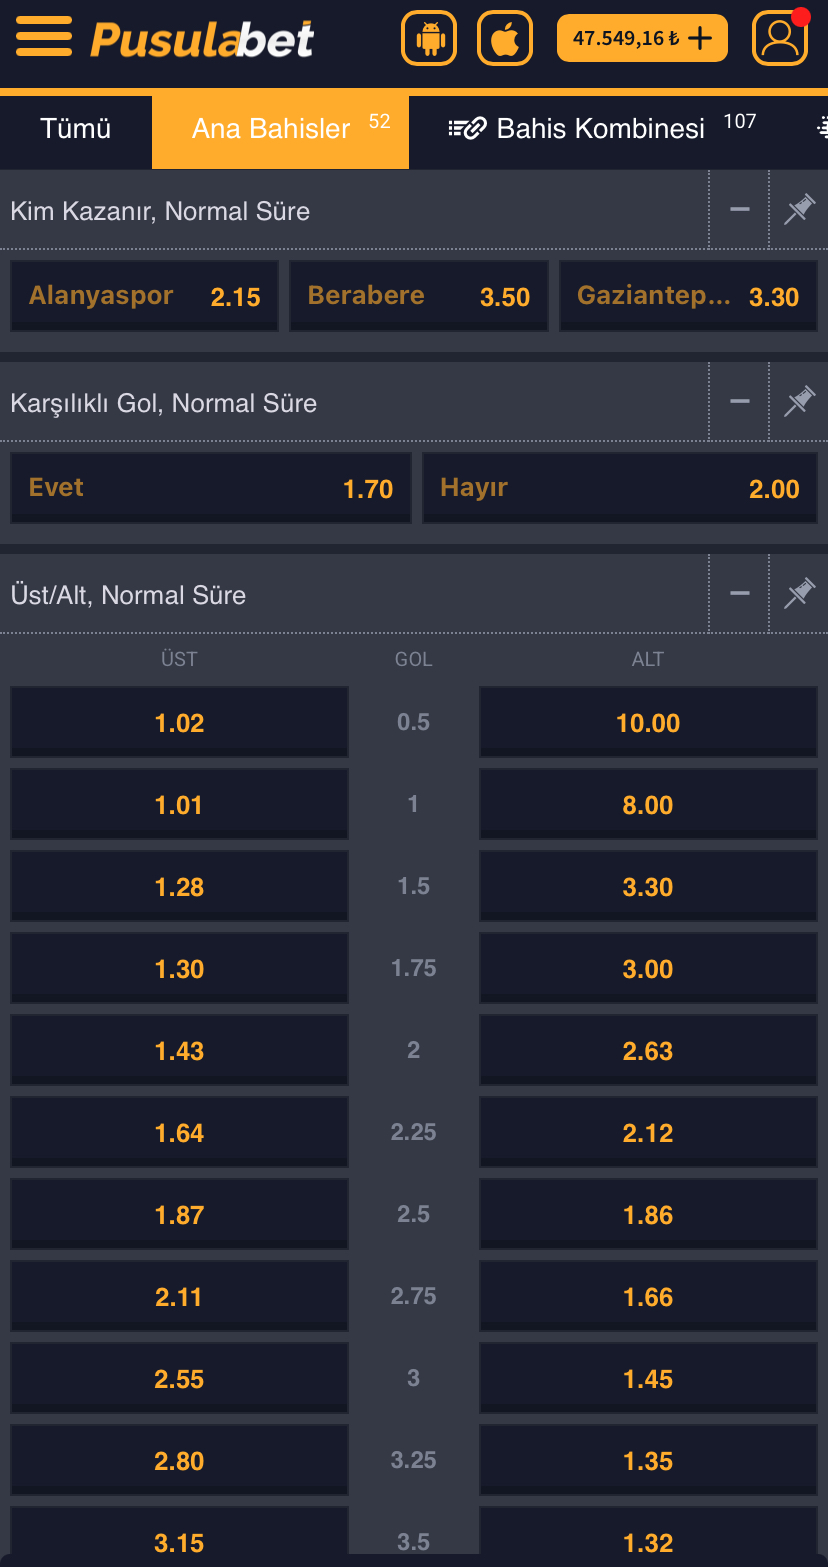The image size is (828, 1567).
Task: Open the account profile icon
Action: [x=780, y=37]
